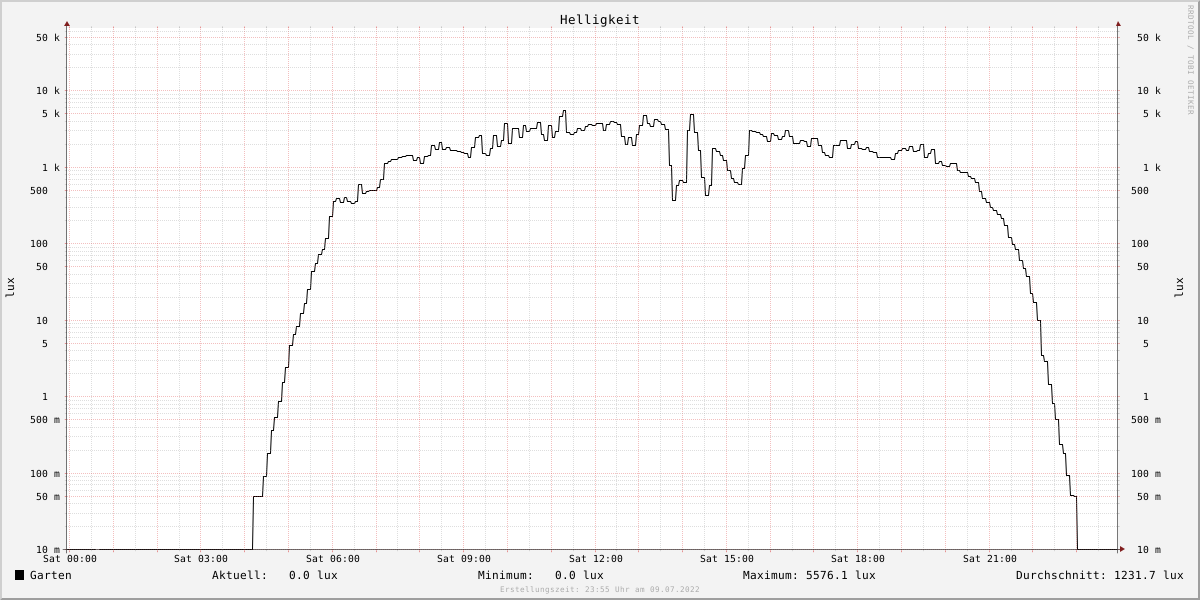
Task: Select the Sat 06:00 time axis label
Action: (333, 559)
